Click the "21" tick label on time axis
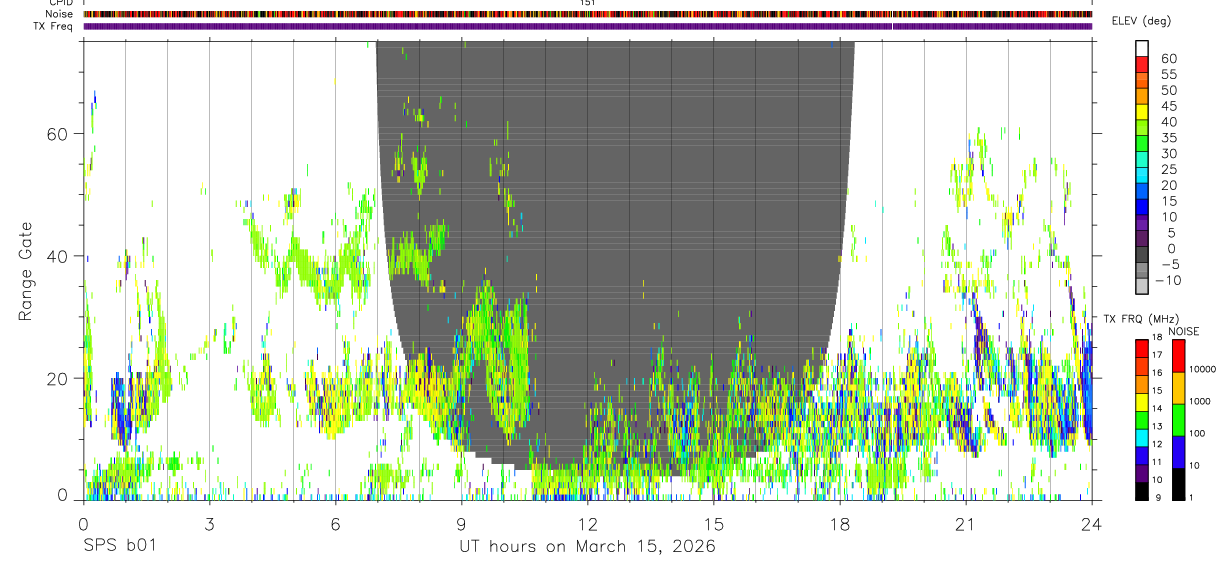 coord(966,523)
